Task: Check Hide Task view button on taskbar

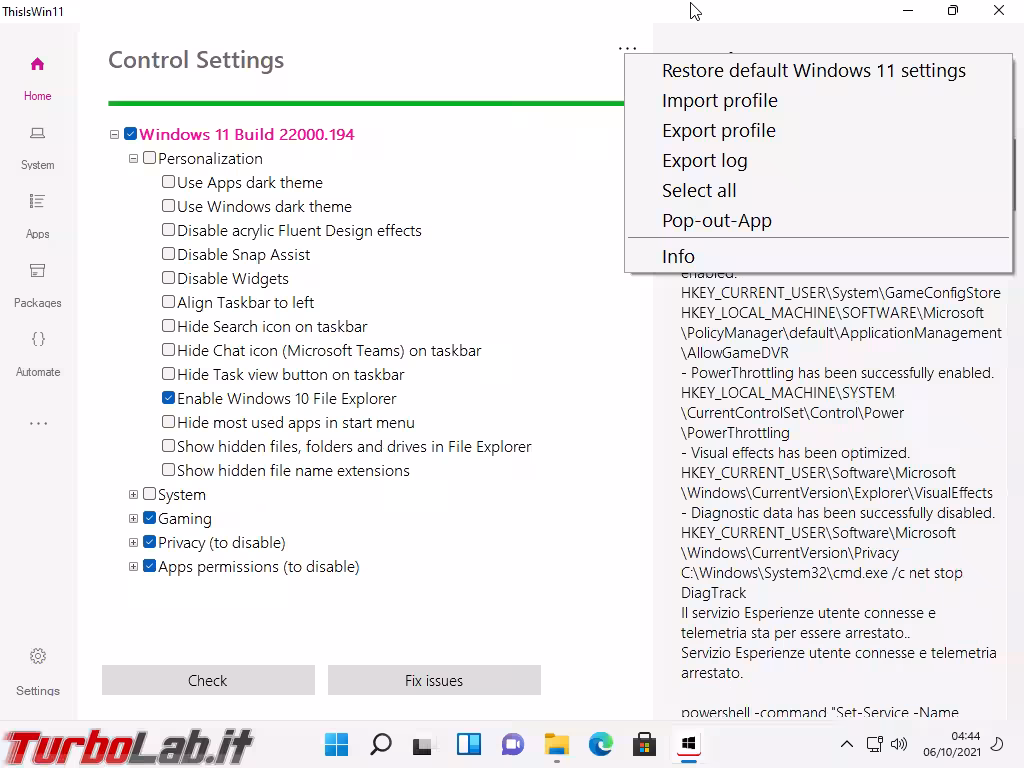Action: coord(168,374)
